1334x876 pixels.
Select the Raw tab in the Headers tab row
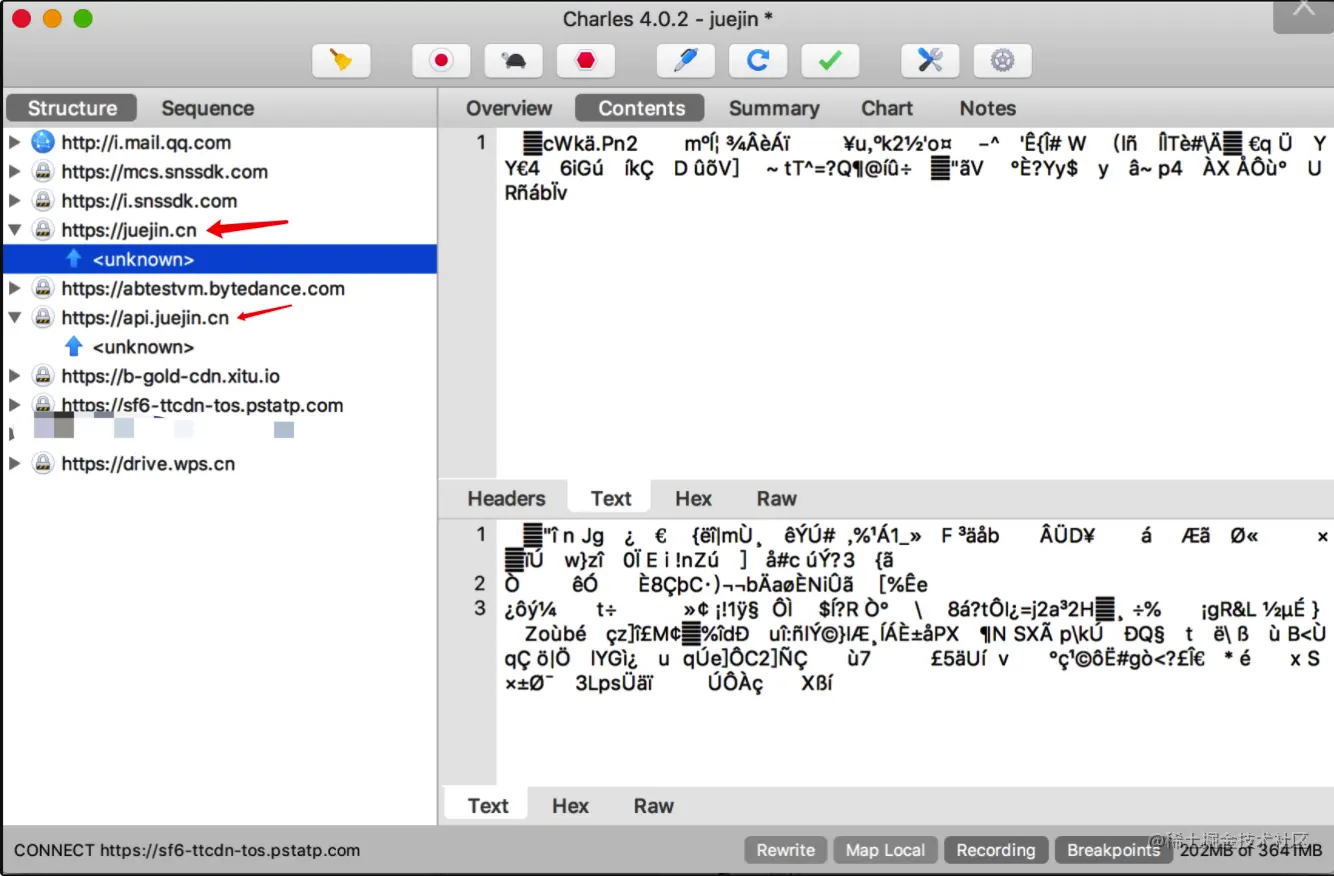click(777, 498)
